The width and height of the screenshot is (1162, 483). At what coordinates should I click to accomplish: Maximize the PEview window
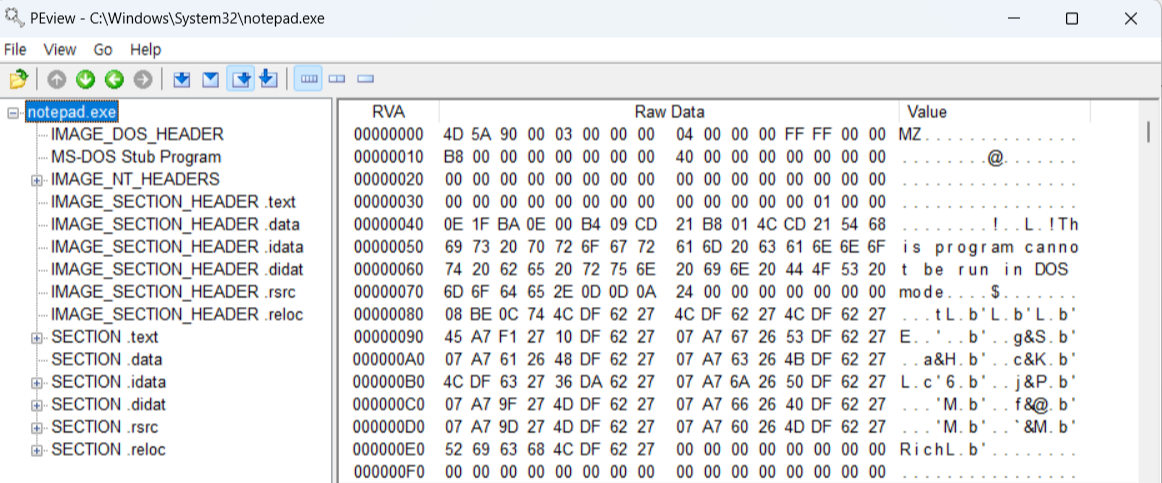coord(1072,19)
